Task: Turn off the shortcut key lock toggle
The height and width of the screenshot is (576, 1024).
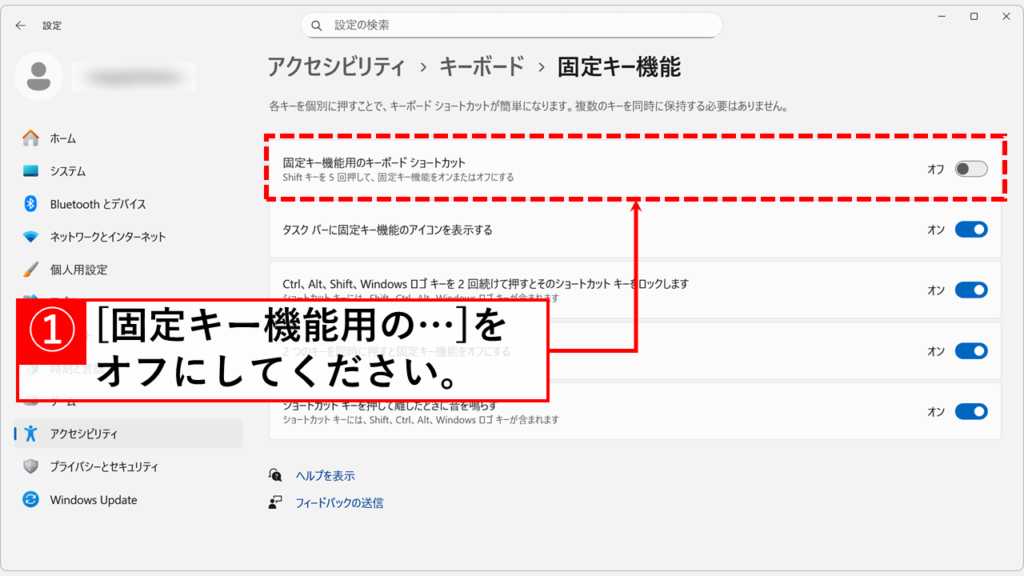Action: pos(970,290)
